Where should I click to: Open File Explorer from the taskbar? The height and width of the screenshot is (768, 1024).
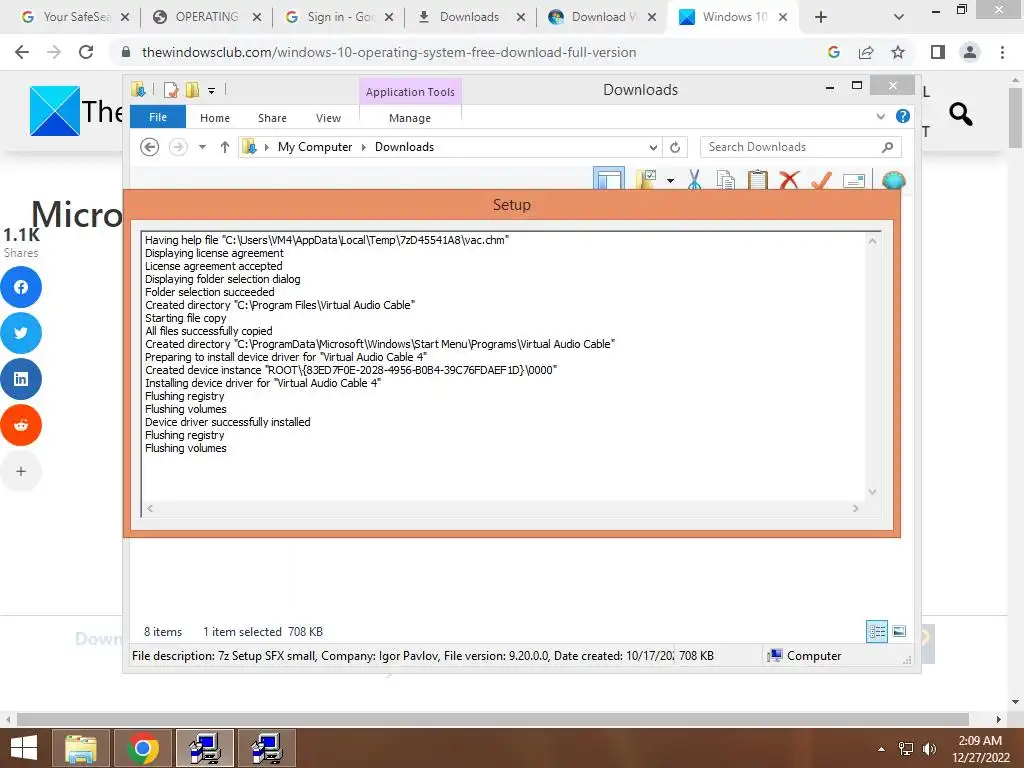(80, 748)
